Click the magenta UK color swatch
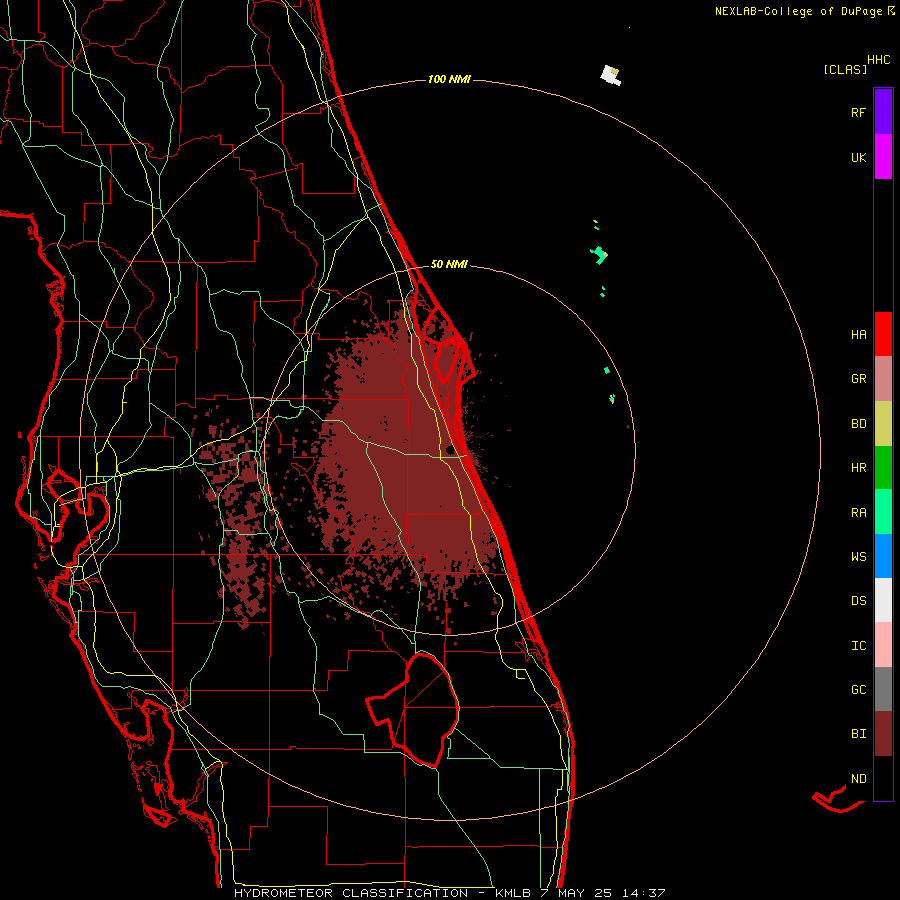Image resolution: width=900 pixels, height=900 pixels. coord(883,157)
